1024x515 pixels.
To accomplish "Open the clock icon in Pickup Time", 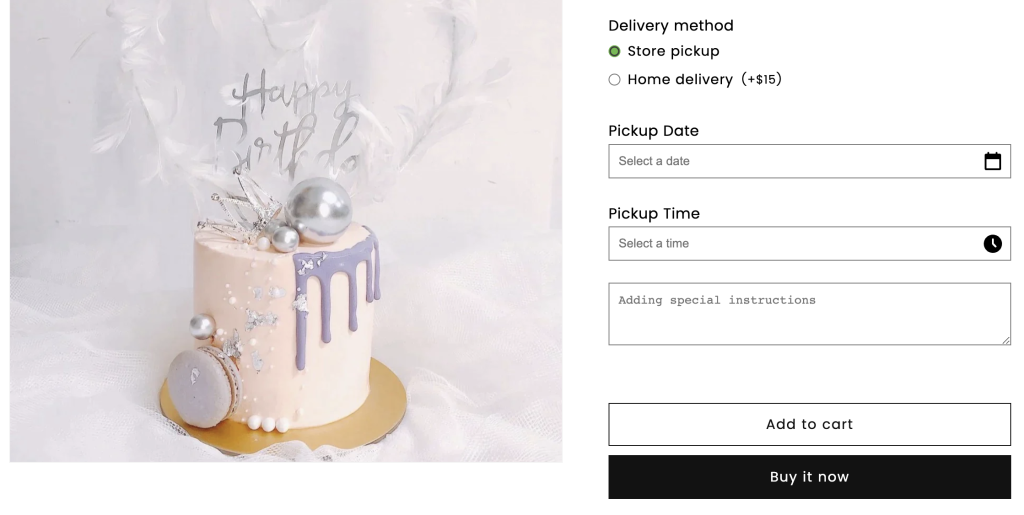I will (992, 243).
